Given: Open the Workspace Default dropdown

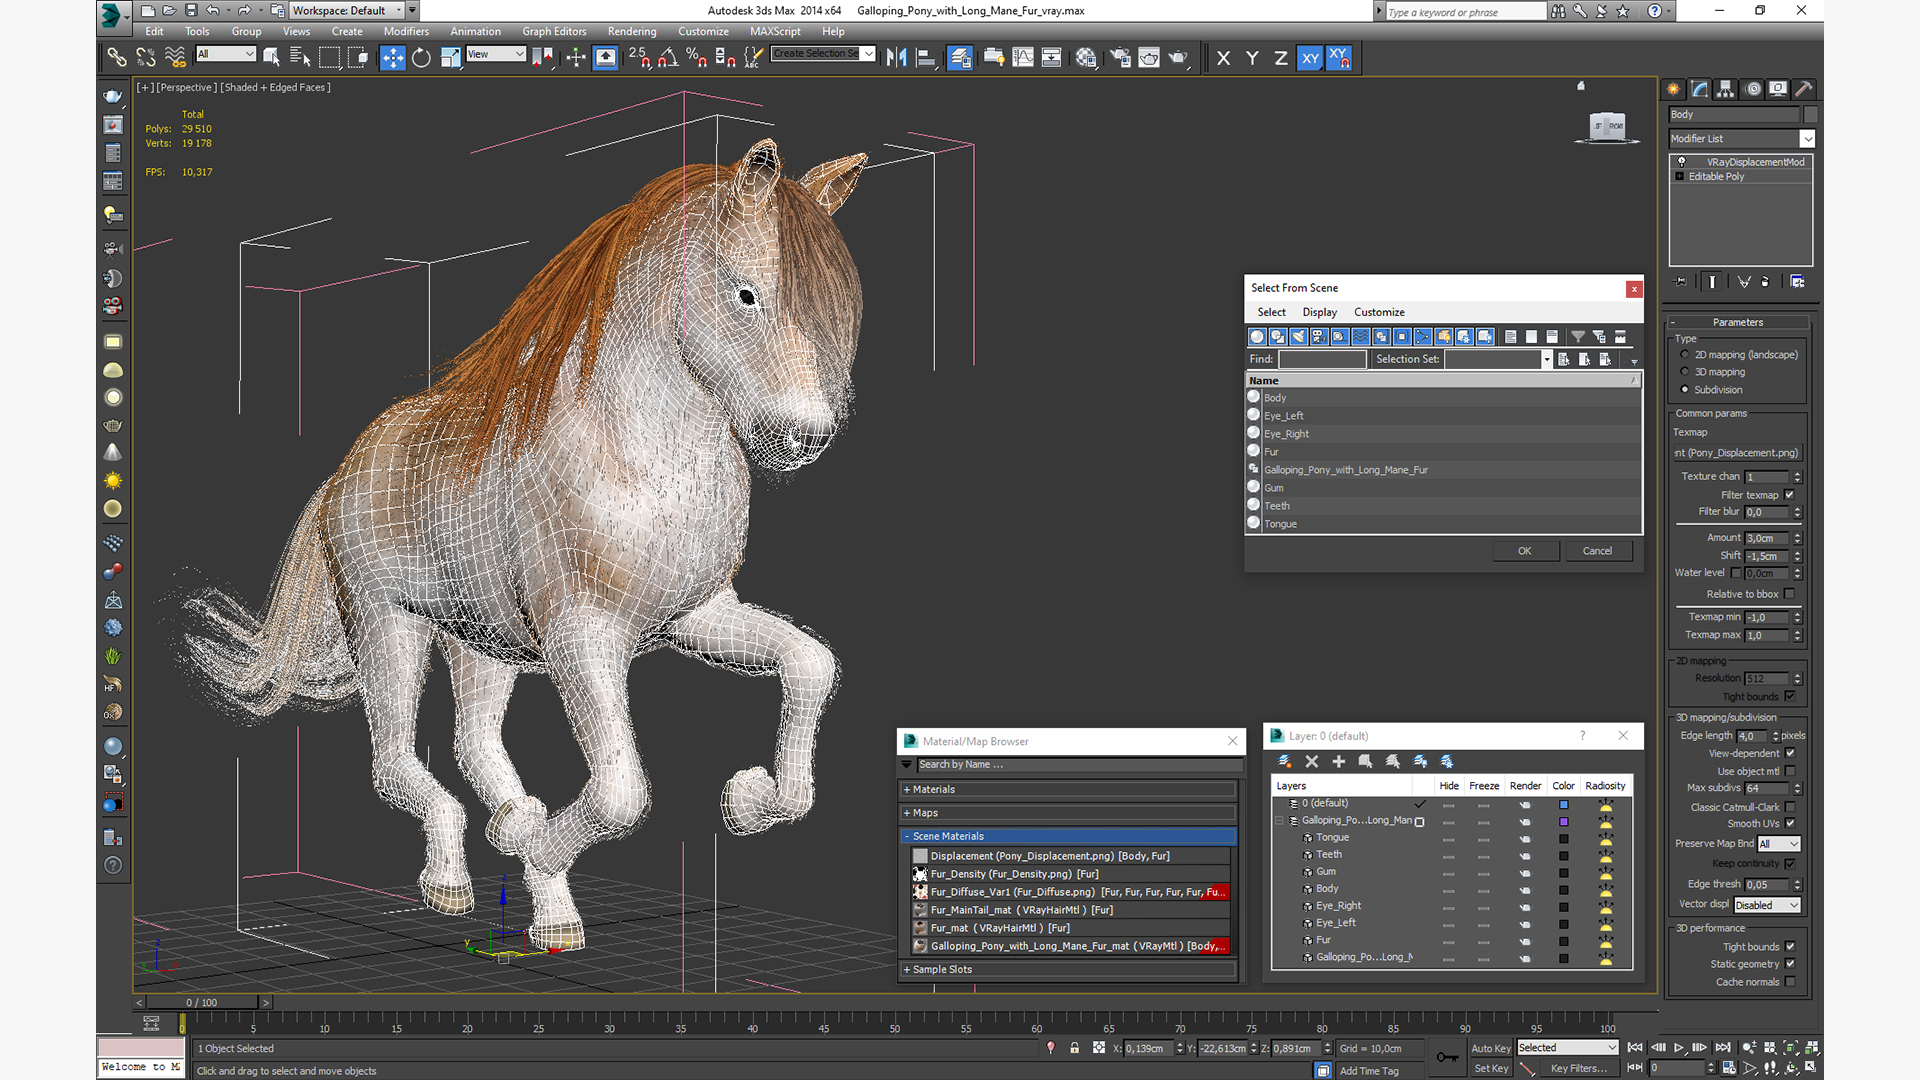Looking at the screenshot, I should pos(347,11).
